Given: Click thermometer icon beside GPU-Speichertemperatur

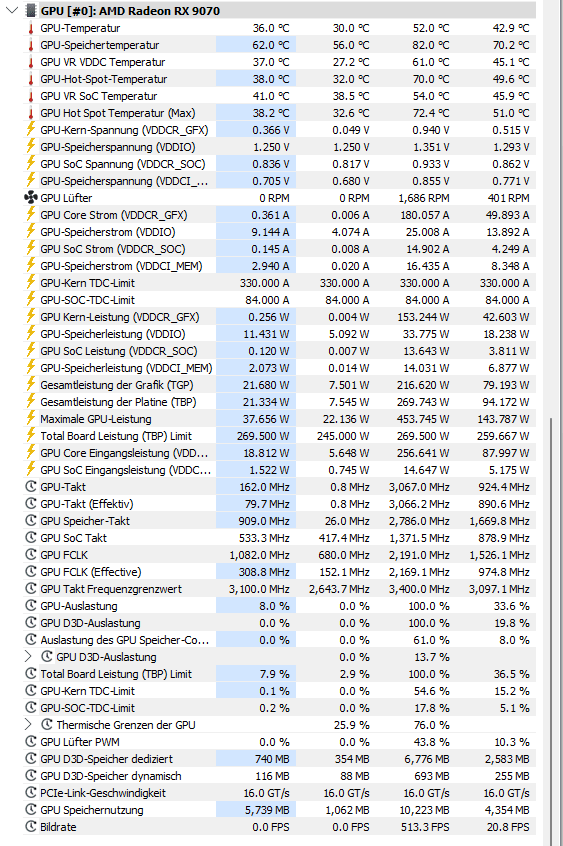Looking at the screenshot, I should (x=31, y=45).
